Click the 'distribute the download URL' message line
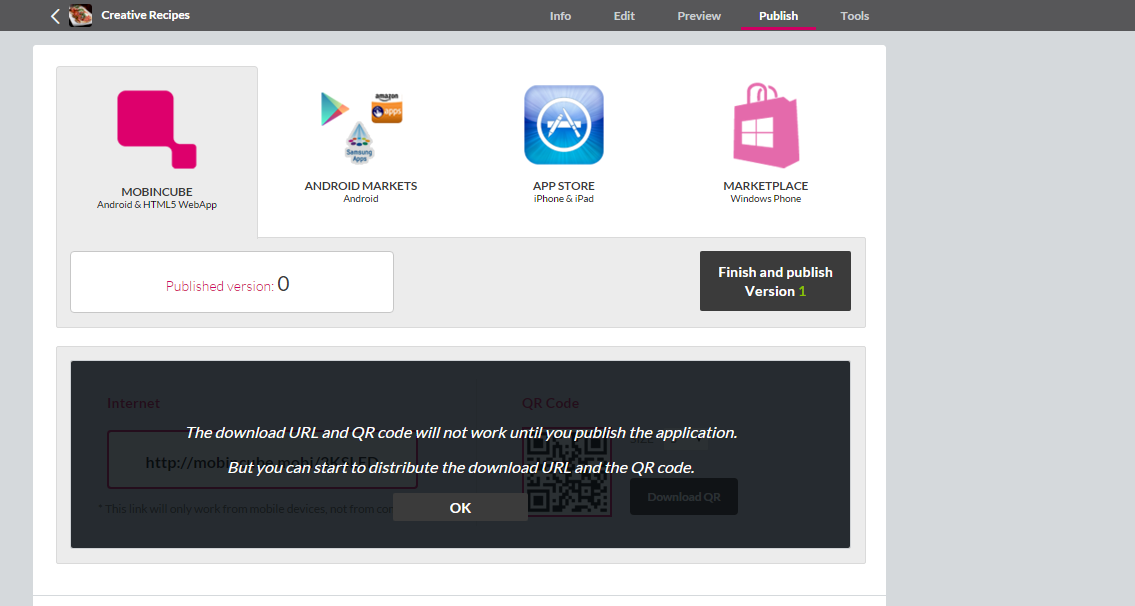 [x=461, y=468]
